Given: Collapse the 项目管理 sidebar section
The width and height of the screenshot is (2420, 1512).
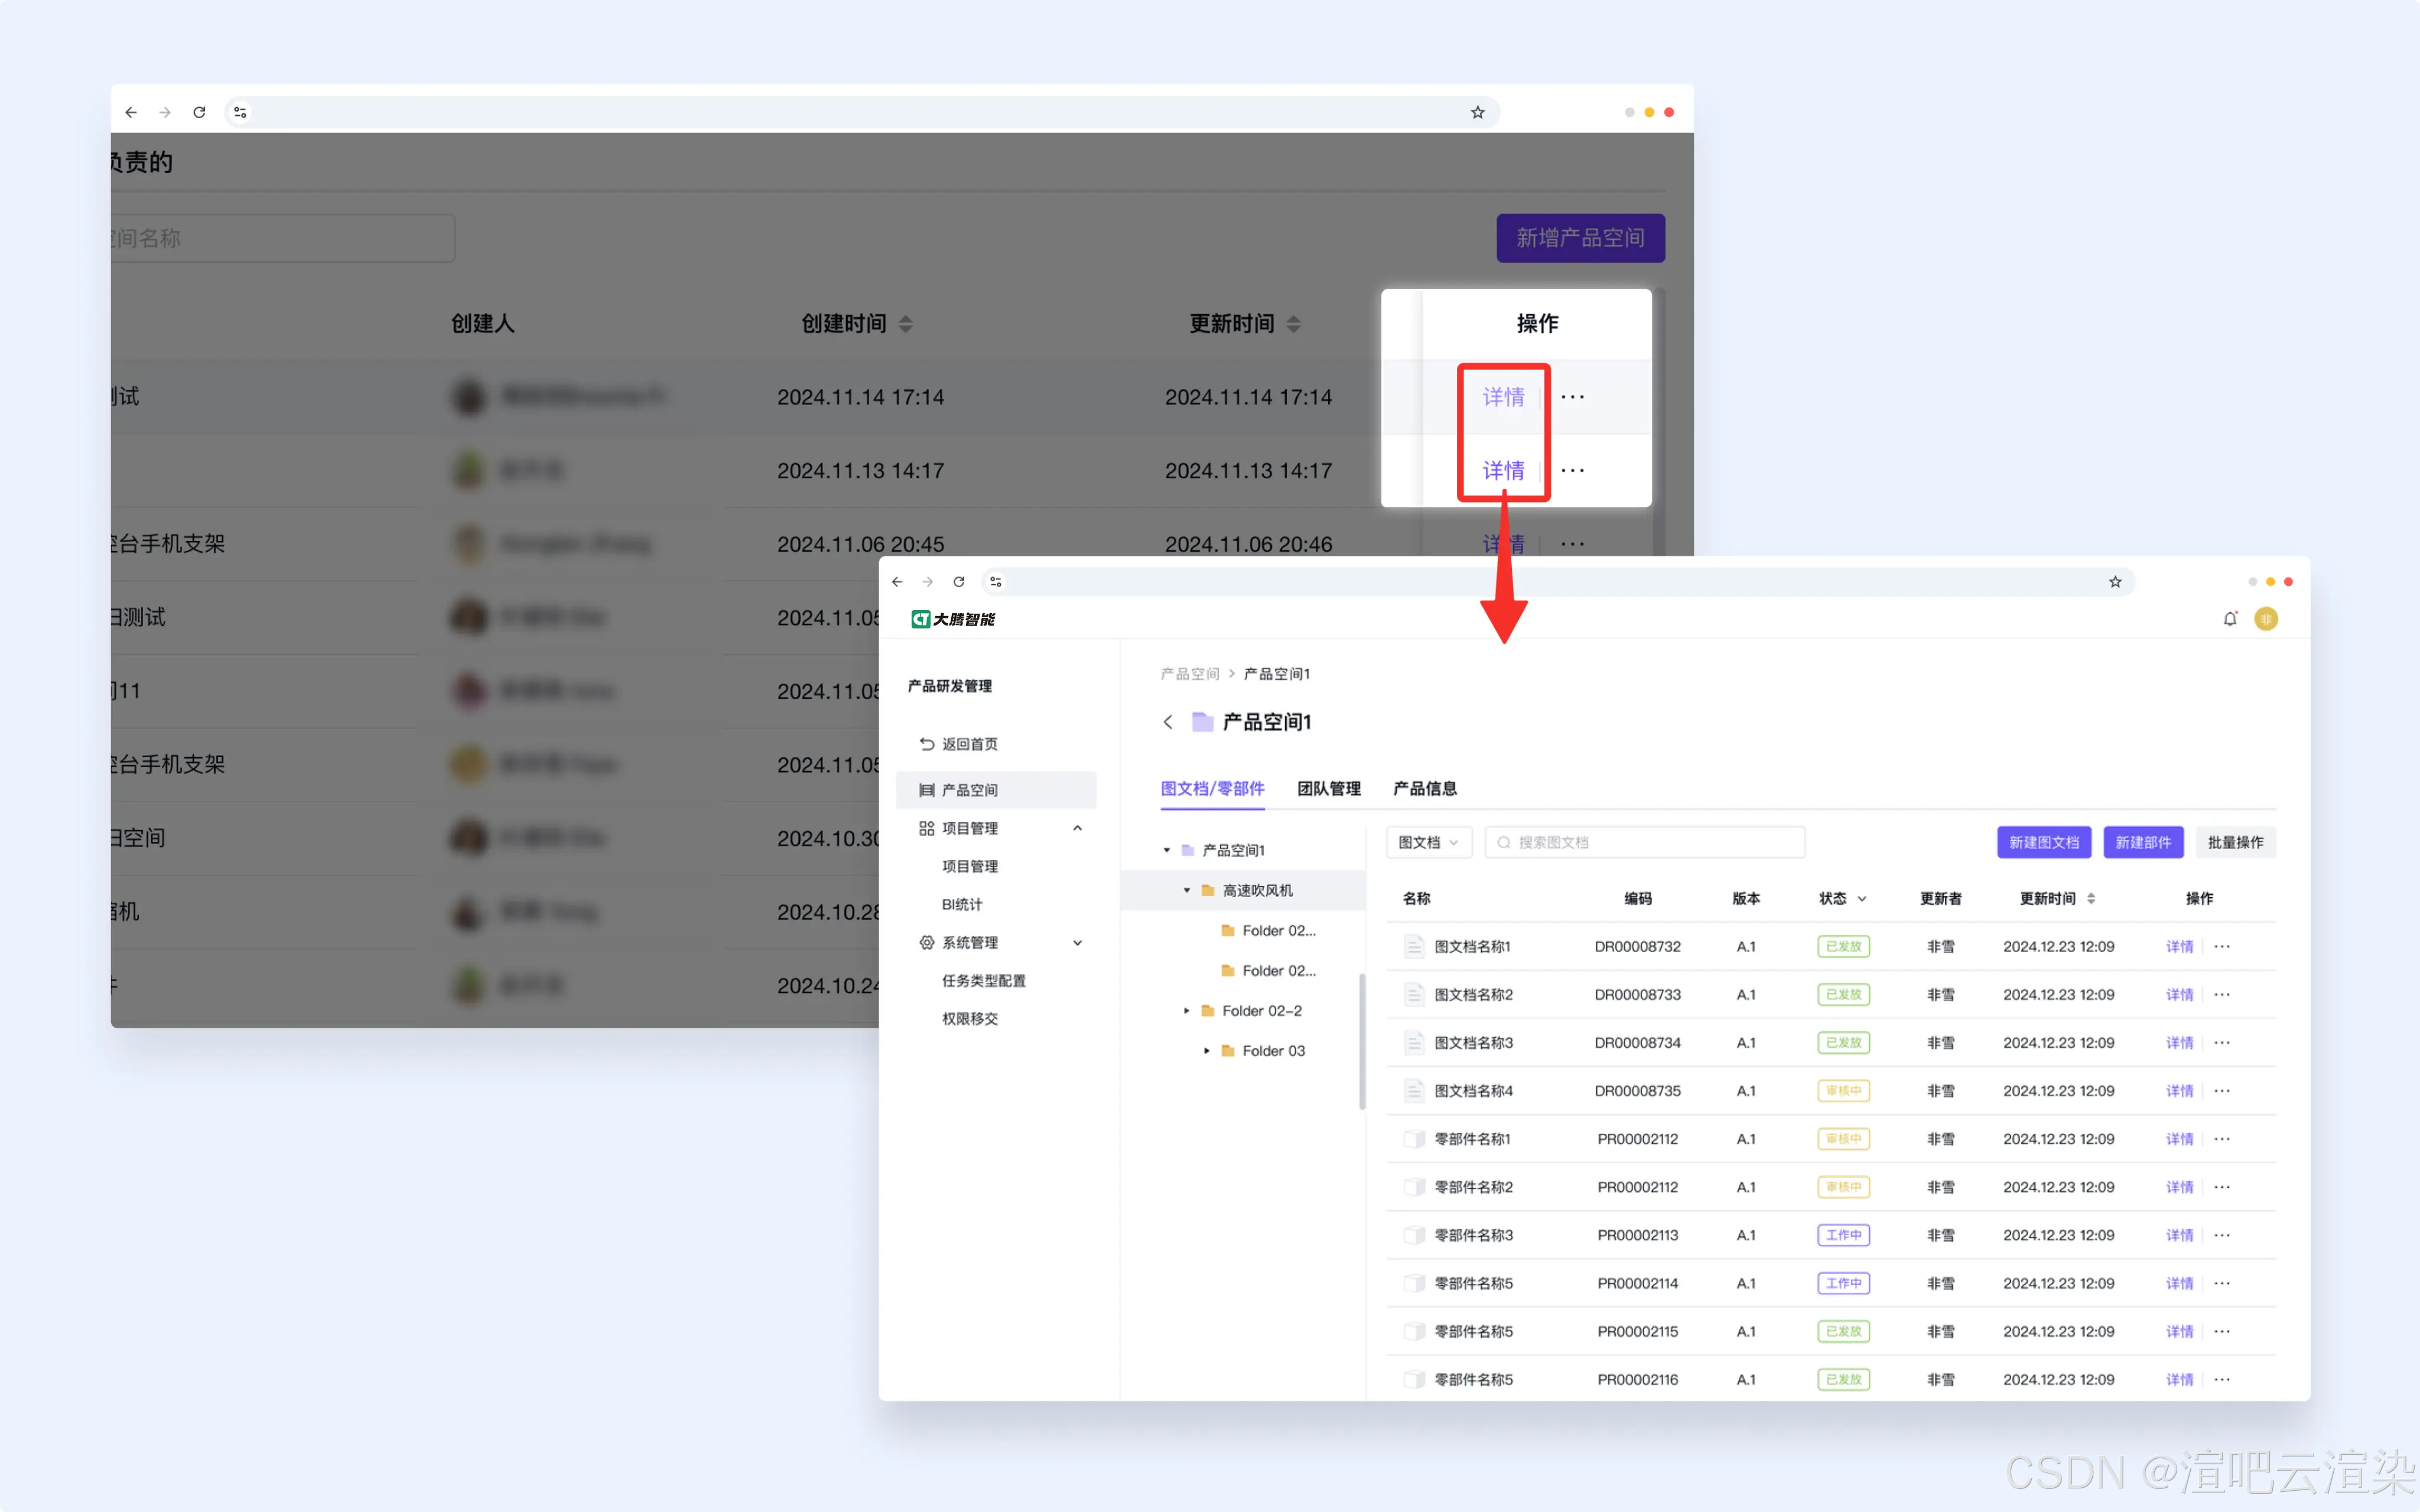Looking at the screenshot, I should point(1077,828).
